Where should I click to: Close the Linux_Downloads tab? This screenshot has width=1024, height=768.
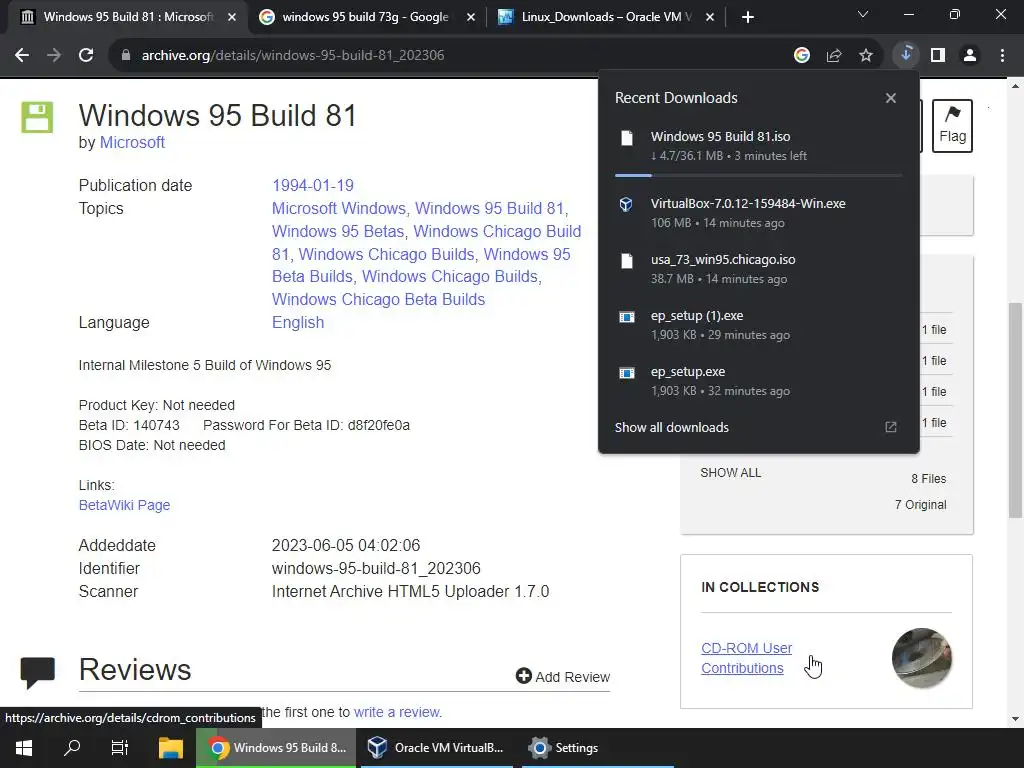tap(709, 17)
